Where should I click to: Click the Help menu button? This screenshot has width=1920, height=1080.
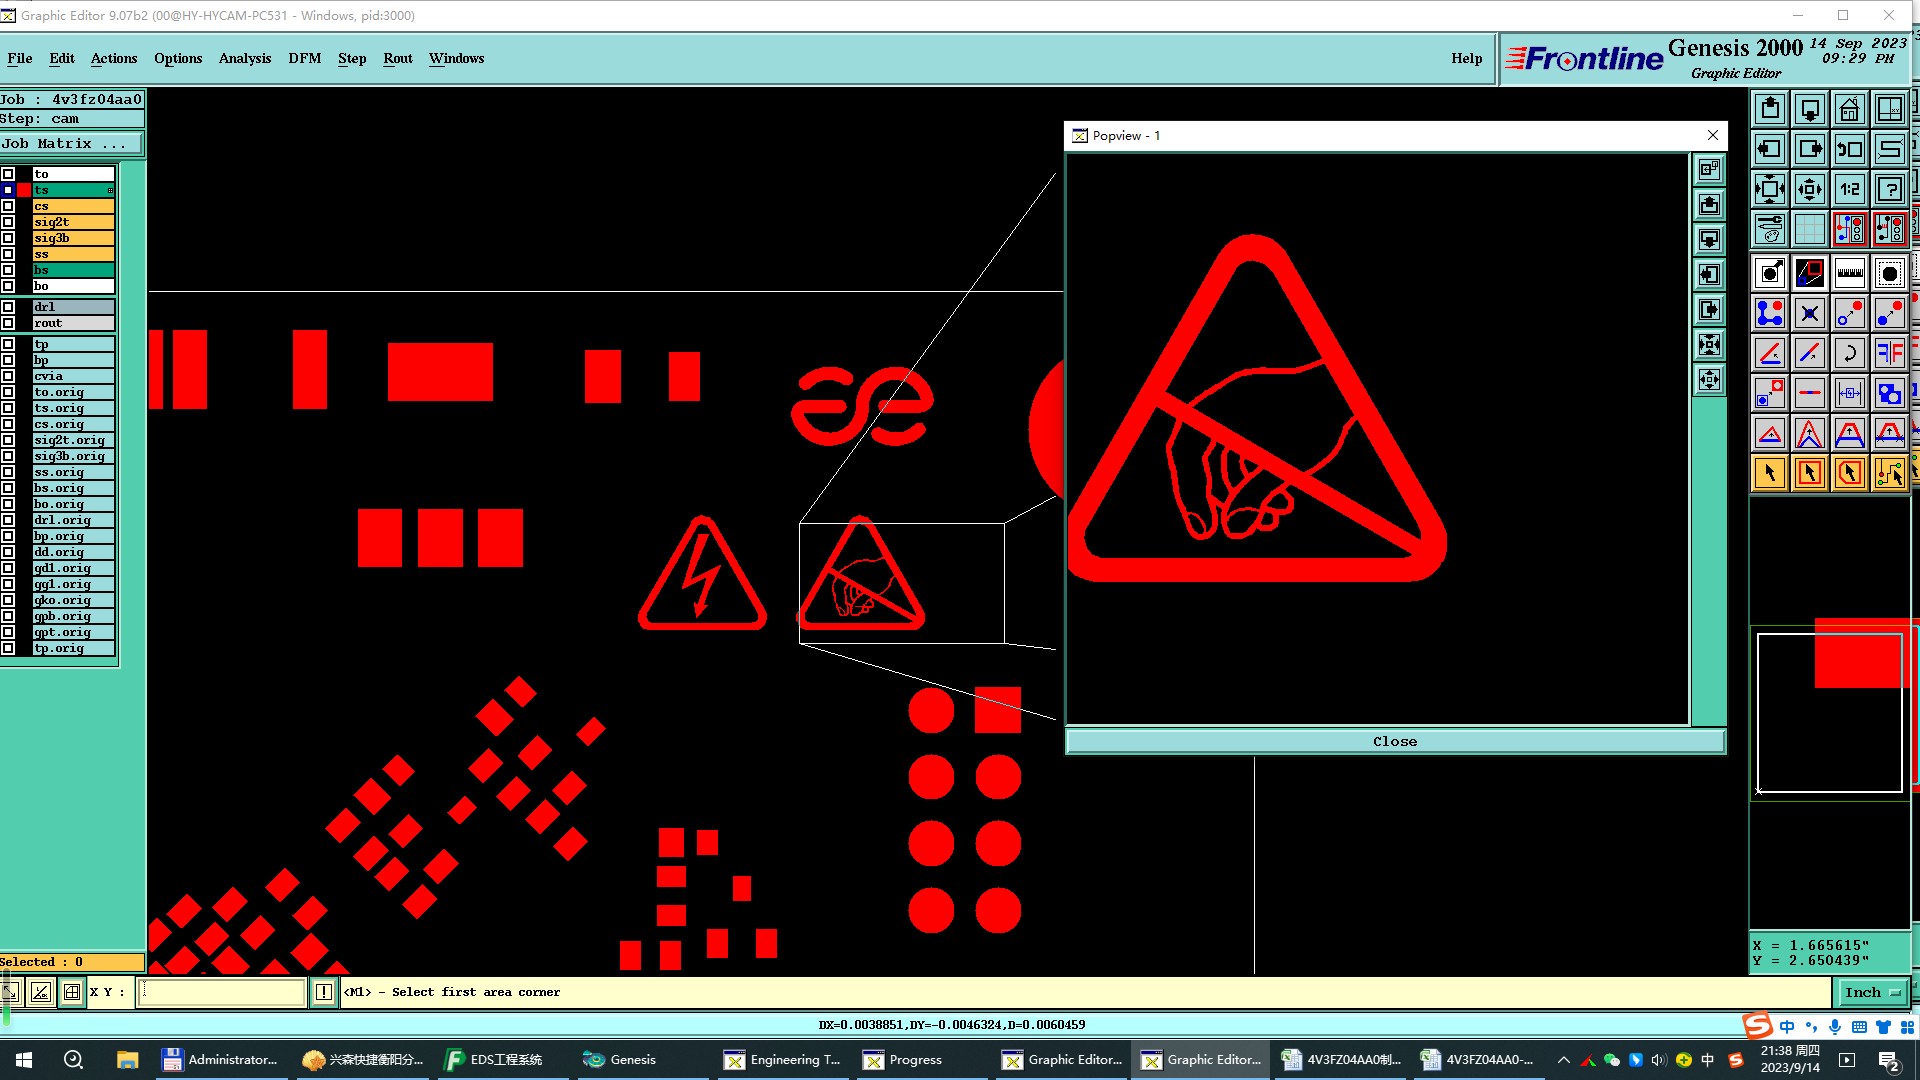click(x=1466, y=58)
